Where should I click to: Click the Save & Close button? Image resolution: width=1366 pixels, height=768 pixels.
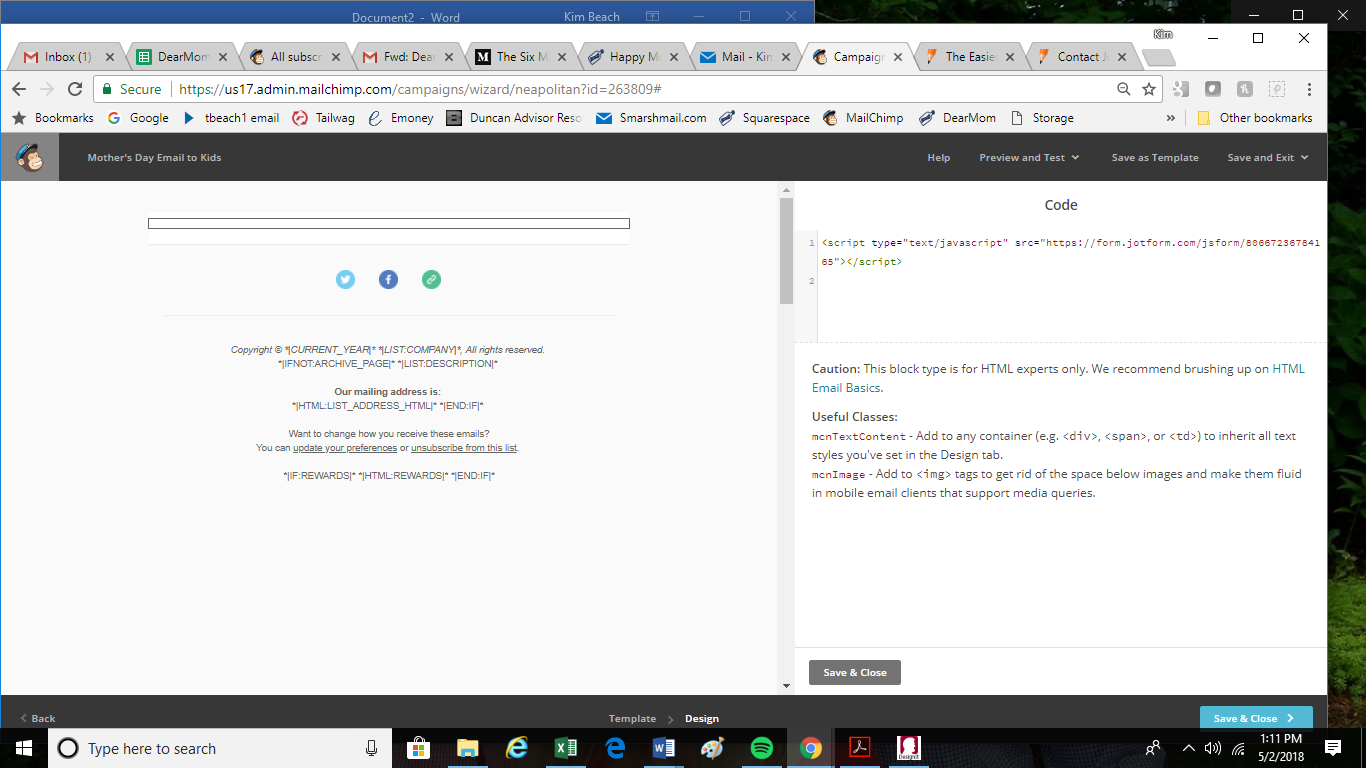[x=854, y=672]
